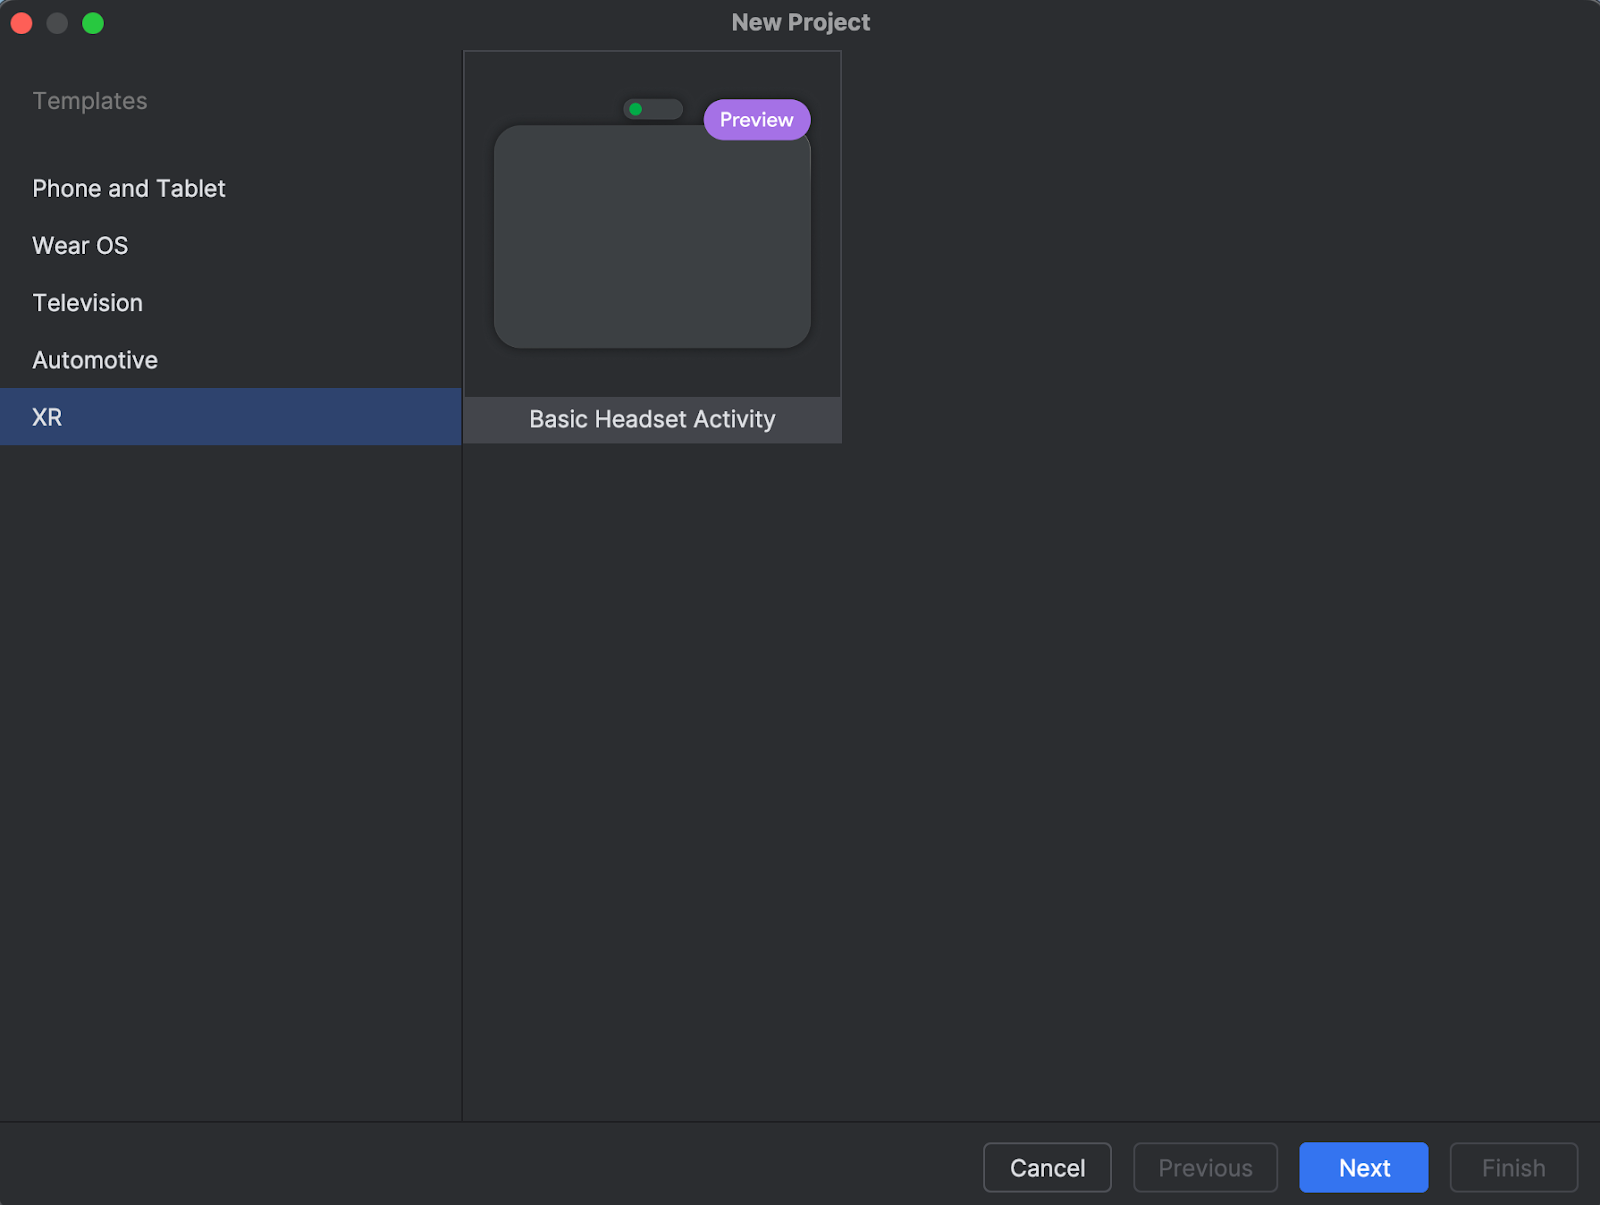Click the yellow macOS minimize button
This screenshot has width=1600, height=1205.
point(57,22)
